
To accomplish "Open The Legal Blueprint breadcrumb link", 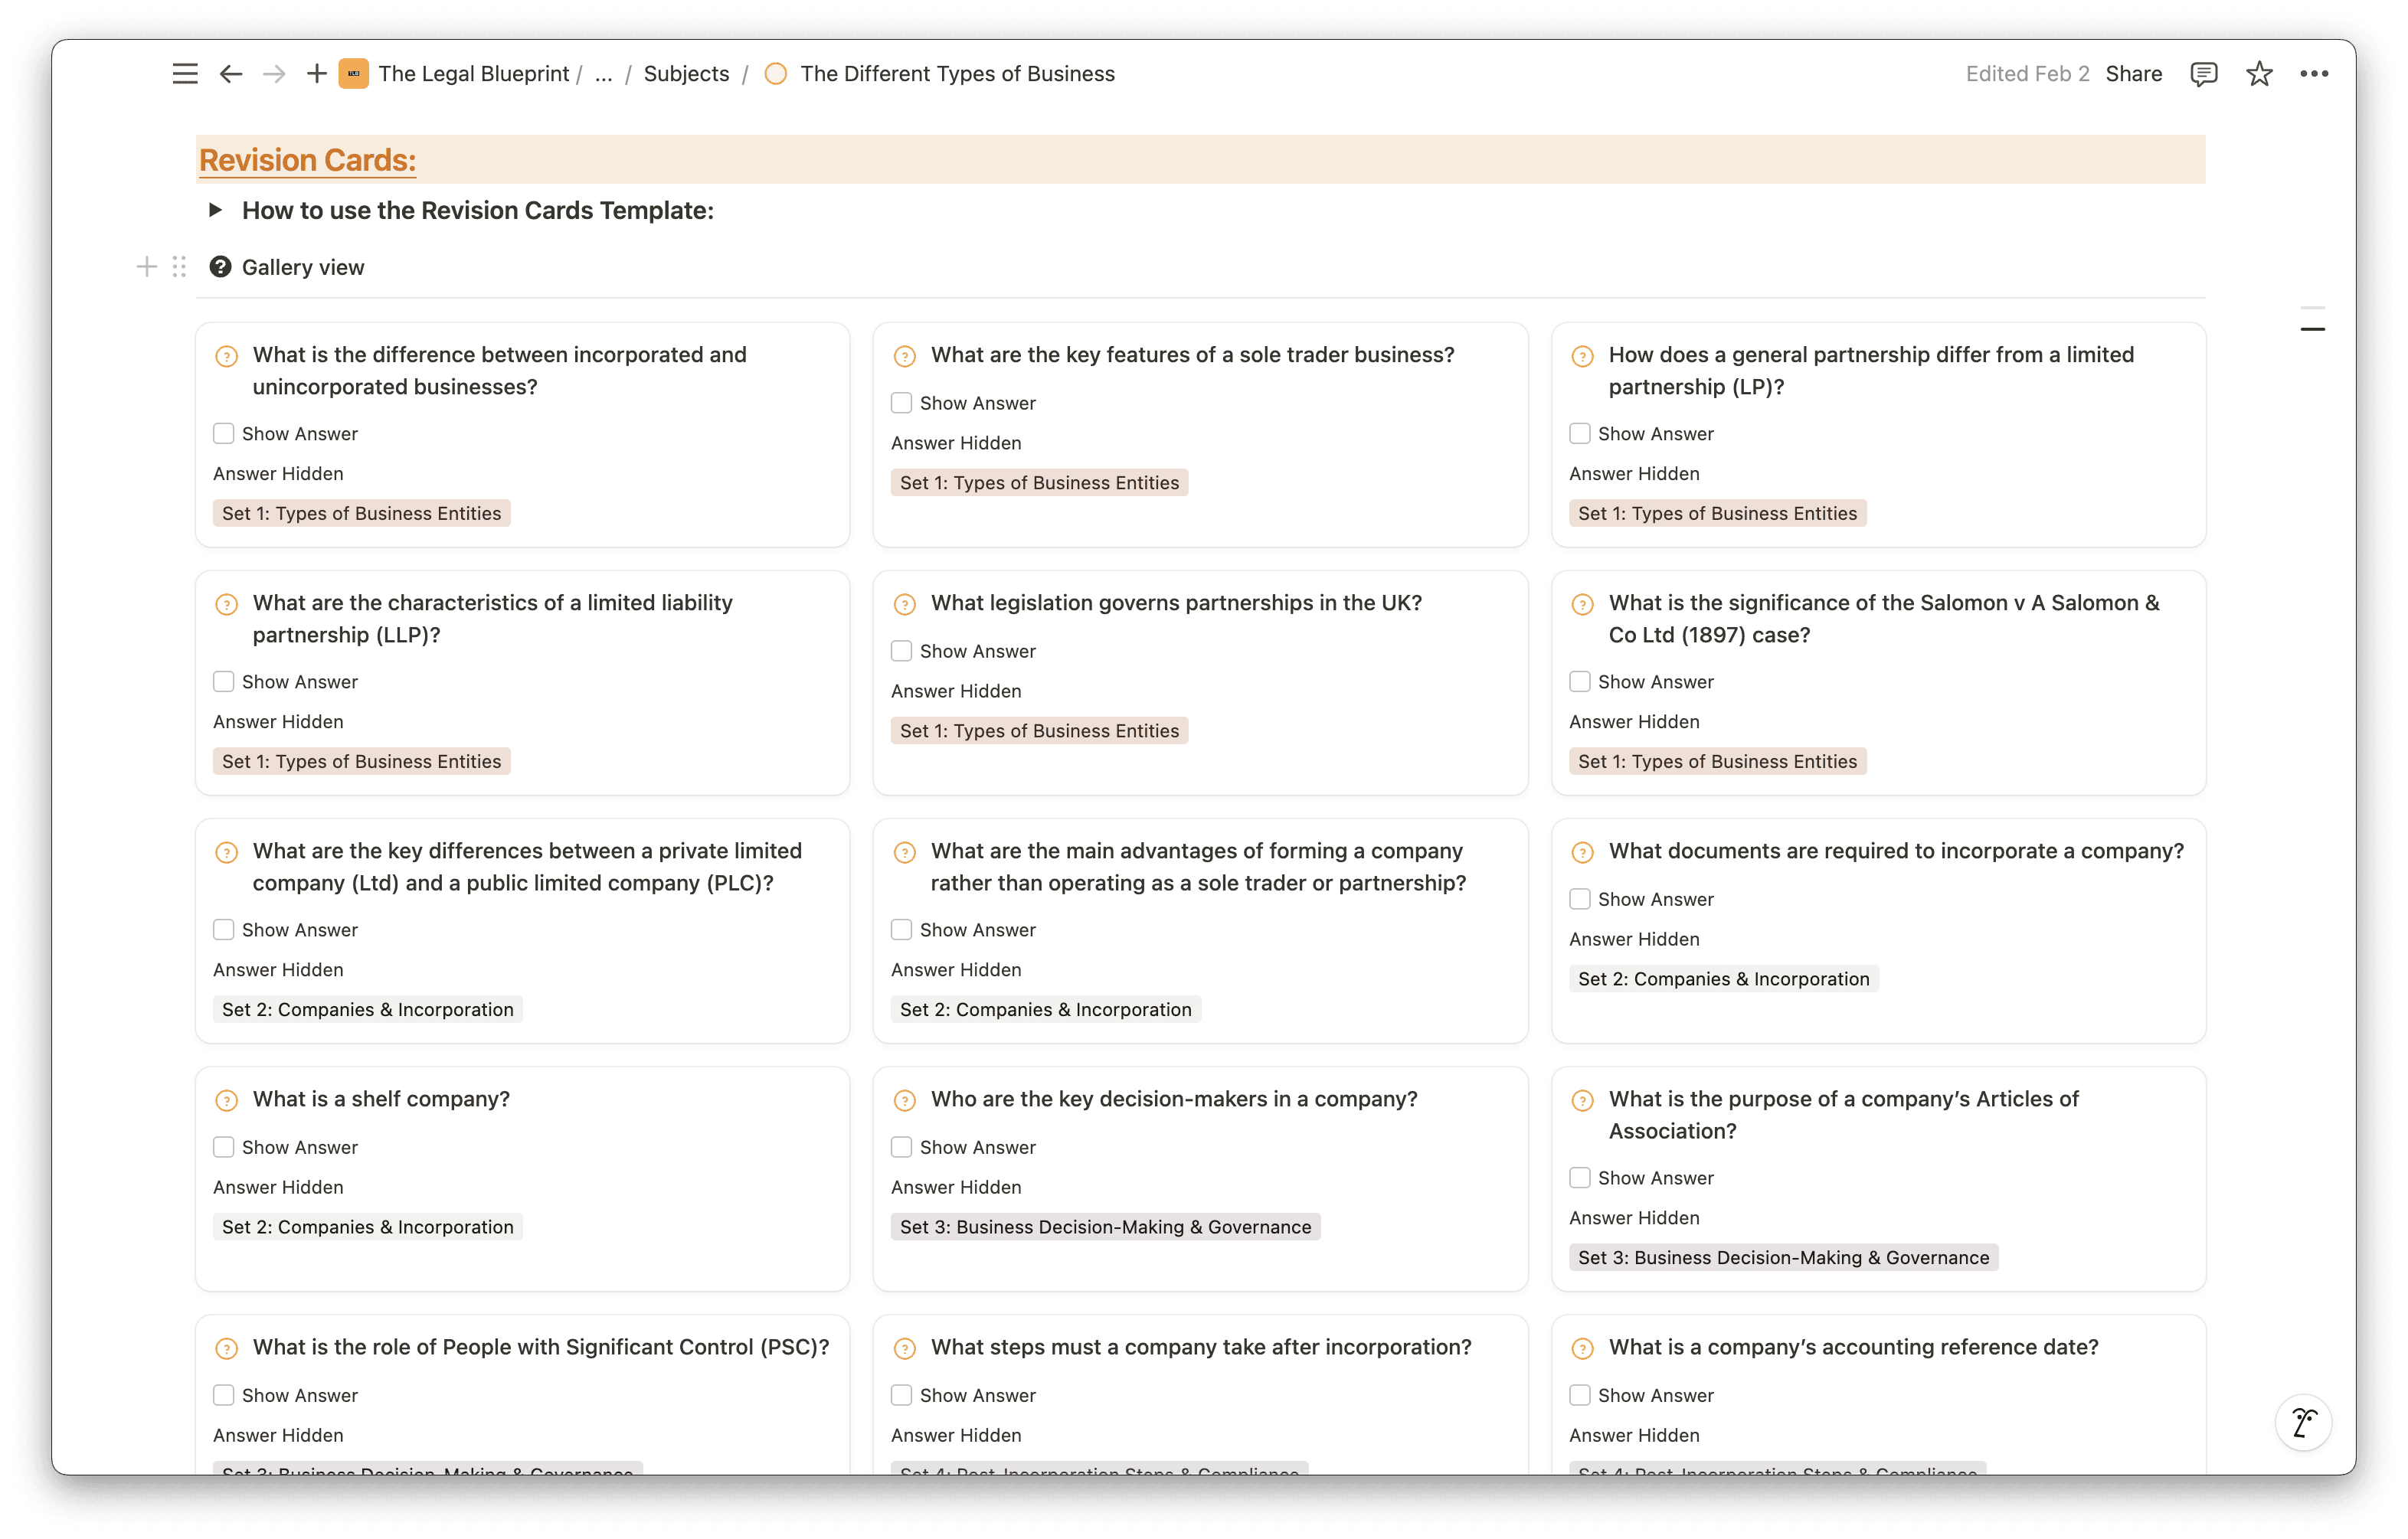I will (x=473, y=74).
